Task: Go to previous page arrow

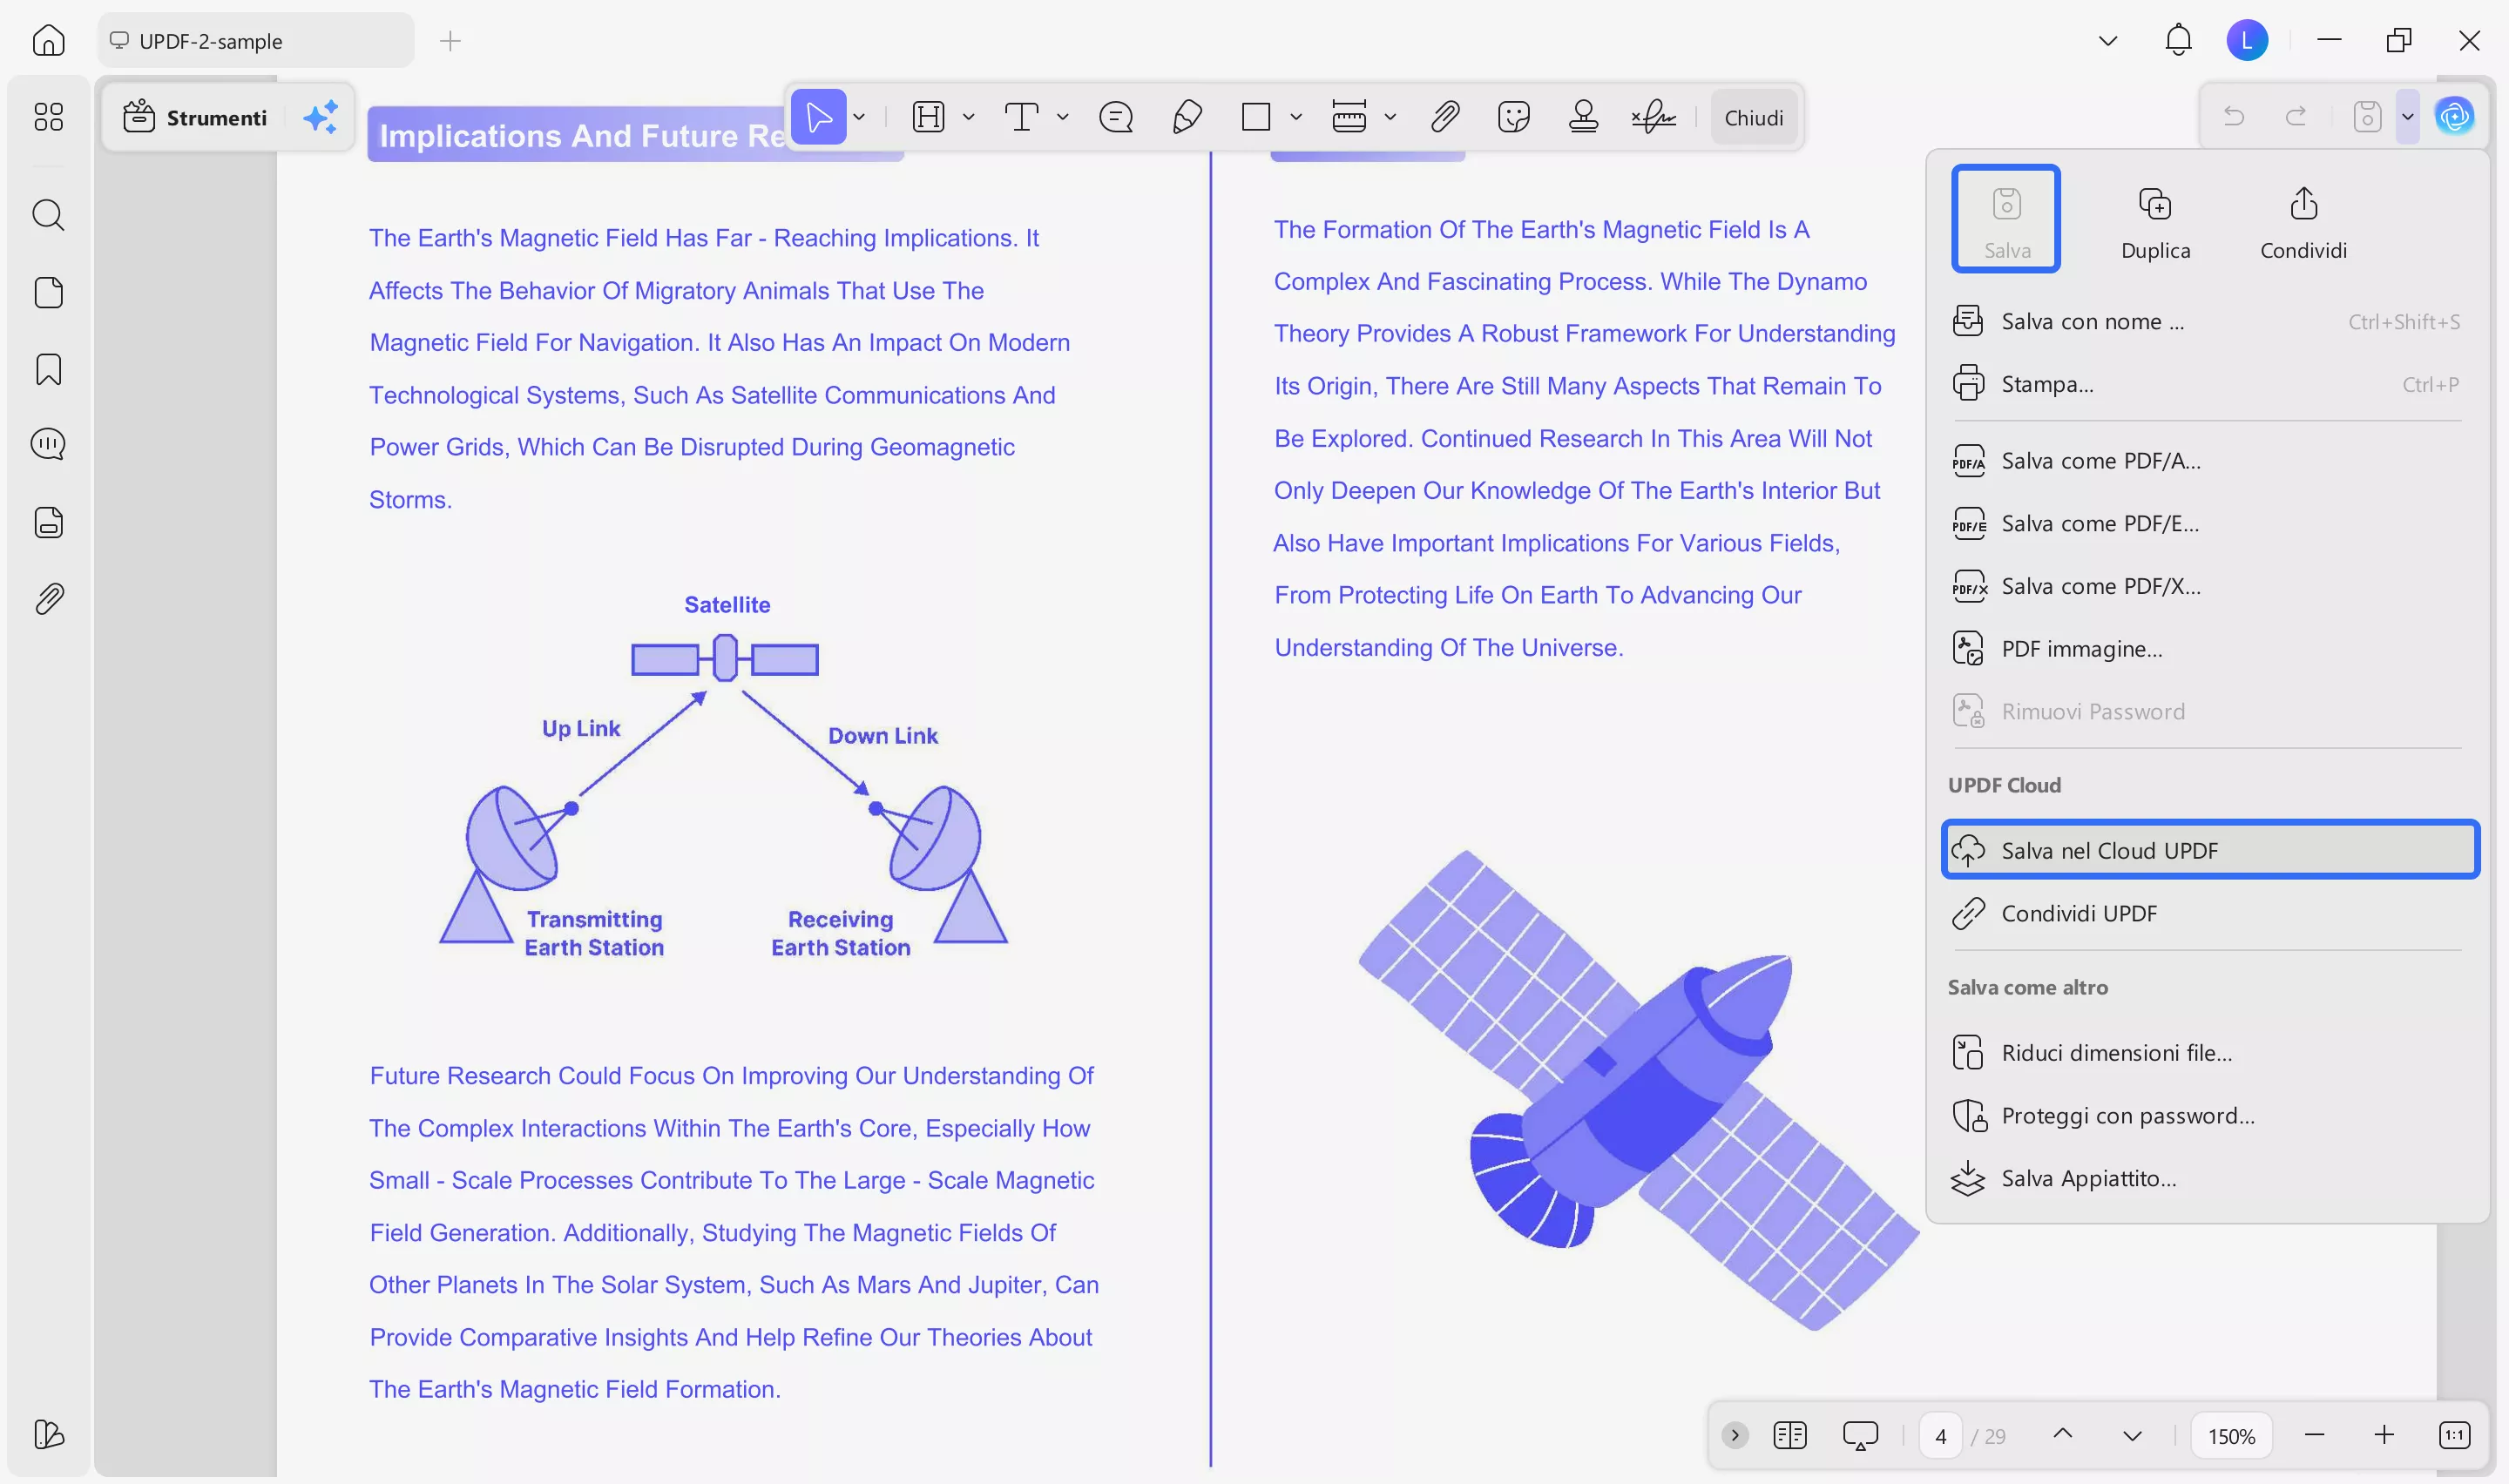Action: click(x=2062, y=1436)
